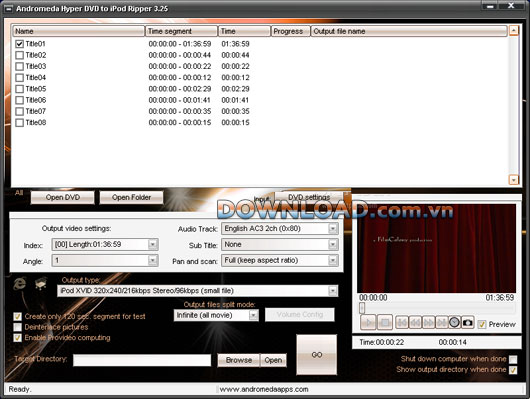Check the Title08 checkbox
Image resolution: width=530 pixels, height=399 pixels.
point(20,122)
